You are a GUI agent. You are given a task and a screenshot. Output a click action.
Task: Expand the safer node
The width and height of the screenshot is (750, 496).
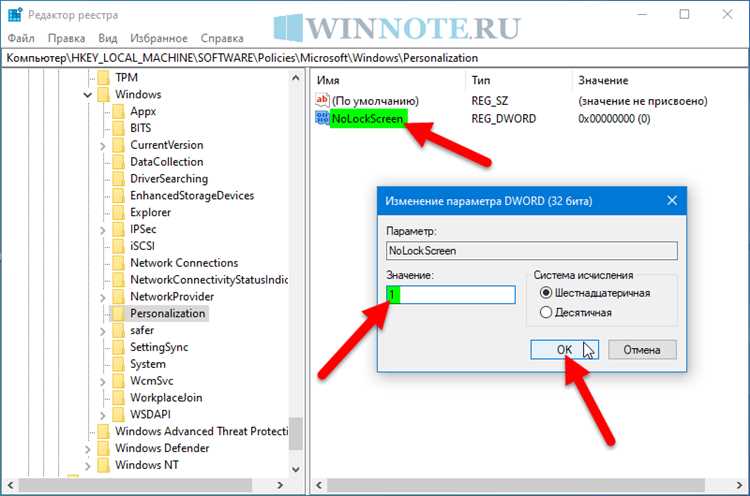tap(102, 331)
